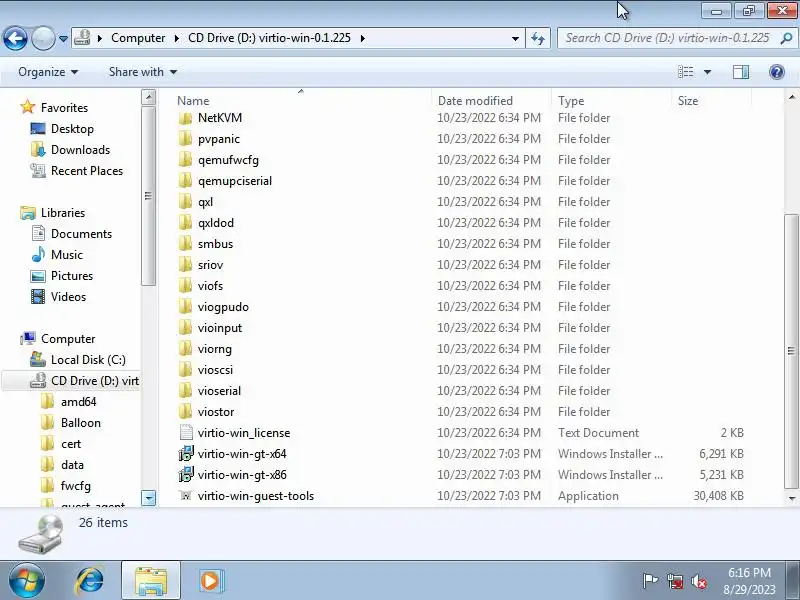
Task: Click the search magnifier icon
Action: [786, 38]
